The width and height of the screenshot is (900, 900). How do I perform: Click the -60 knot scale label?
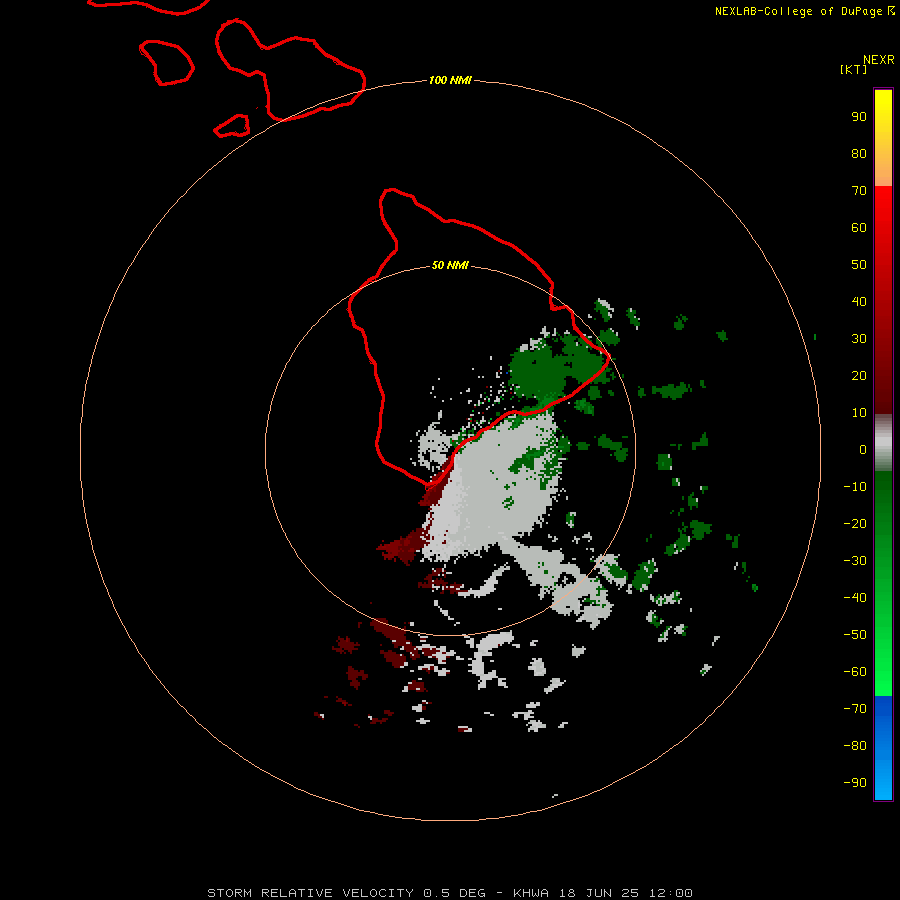click(855, 672)
